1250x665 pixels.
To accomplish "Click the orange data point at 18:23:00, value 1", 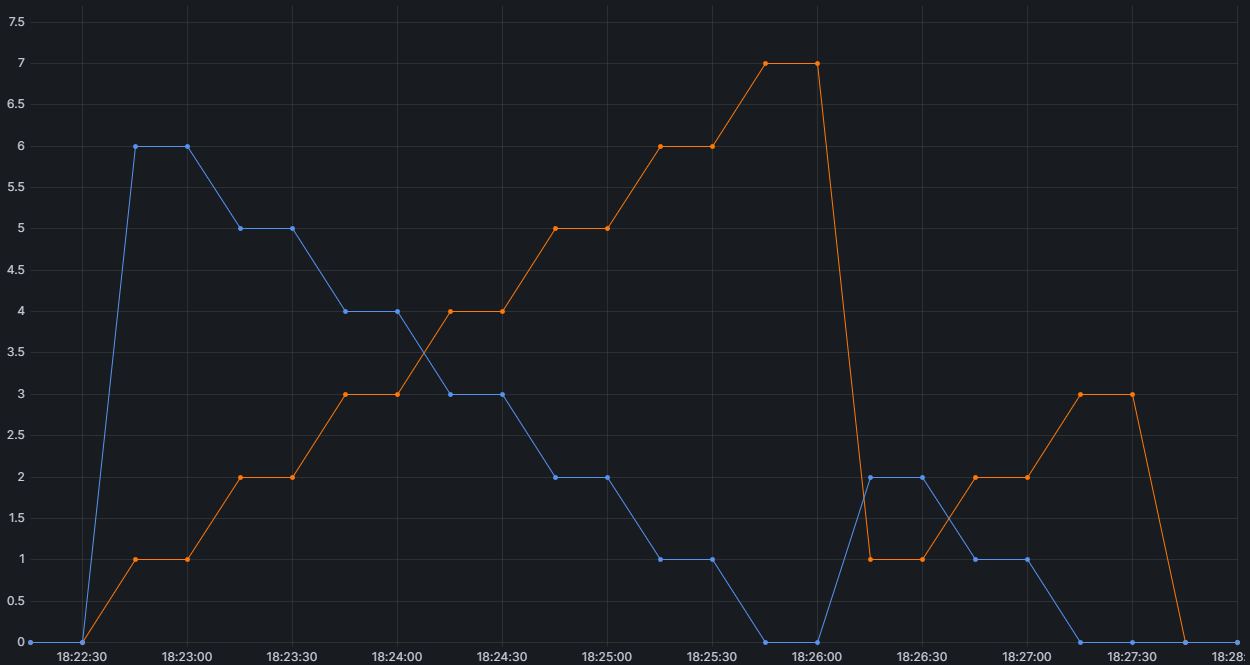I will coord(187,559).
